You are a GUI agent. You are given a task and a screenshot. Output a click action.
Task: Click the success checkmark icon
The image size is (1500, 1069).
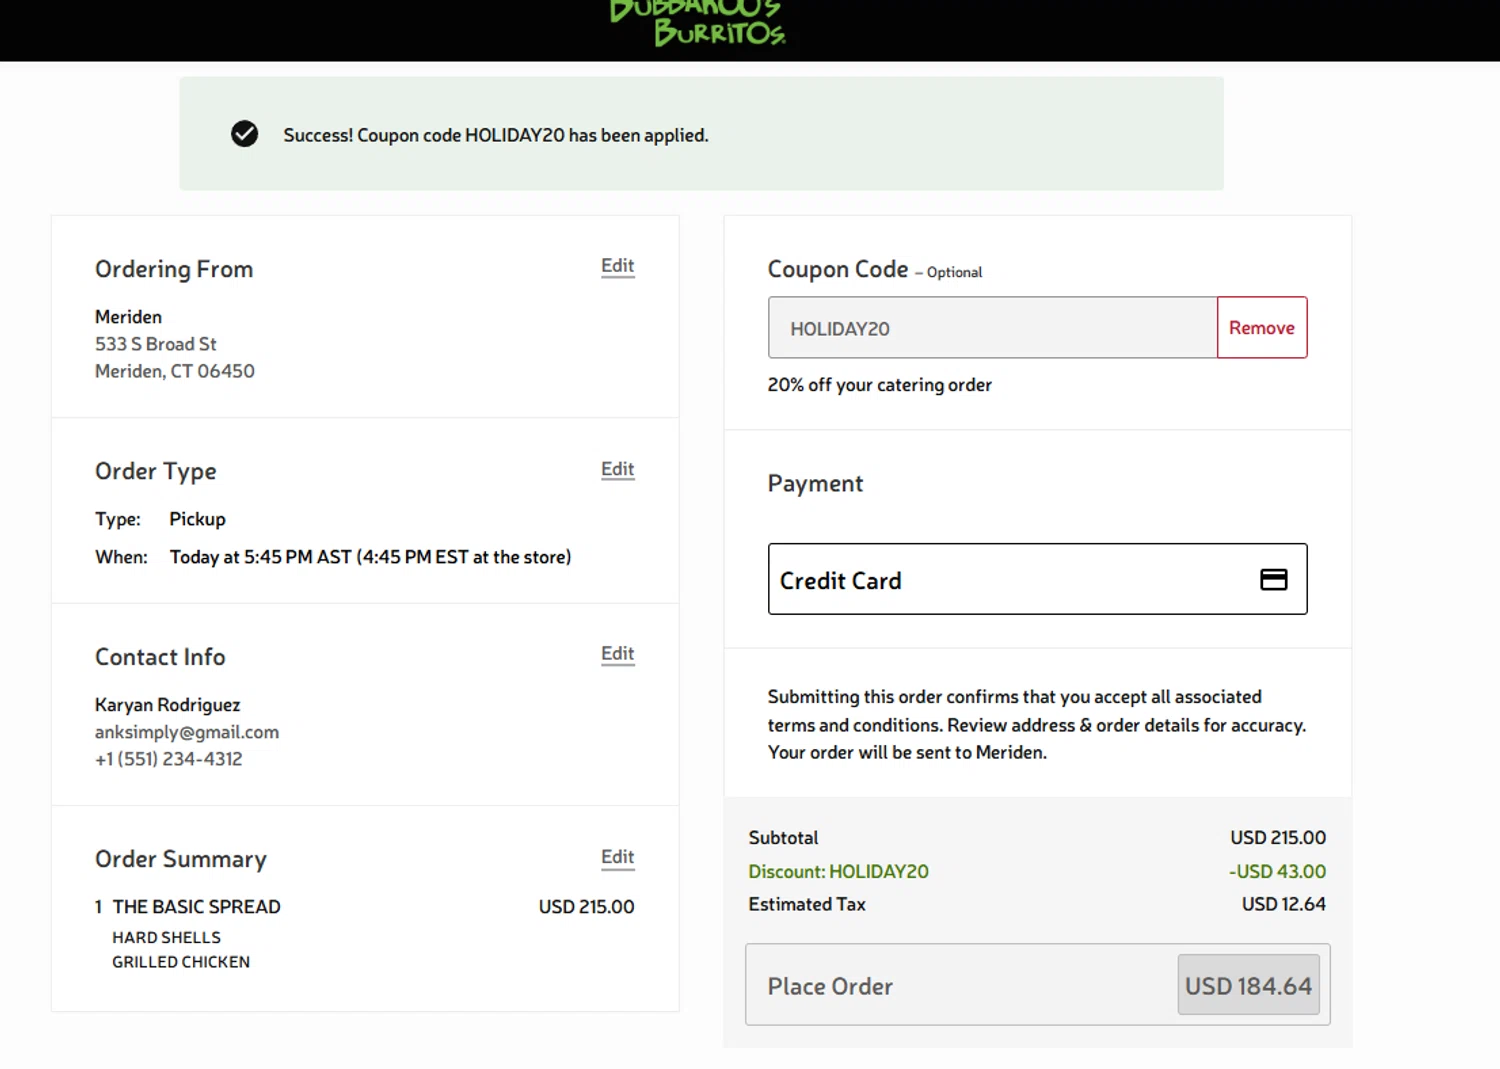244,134
